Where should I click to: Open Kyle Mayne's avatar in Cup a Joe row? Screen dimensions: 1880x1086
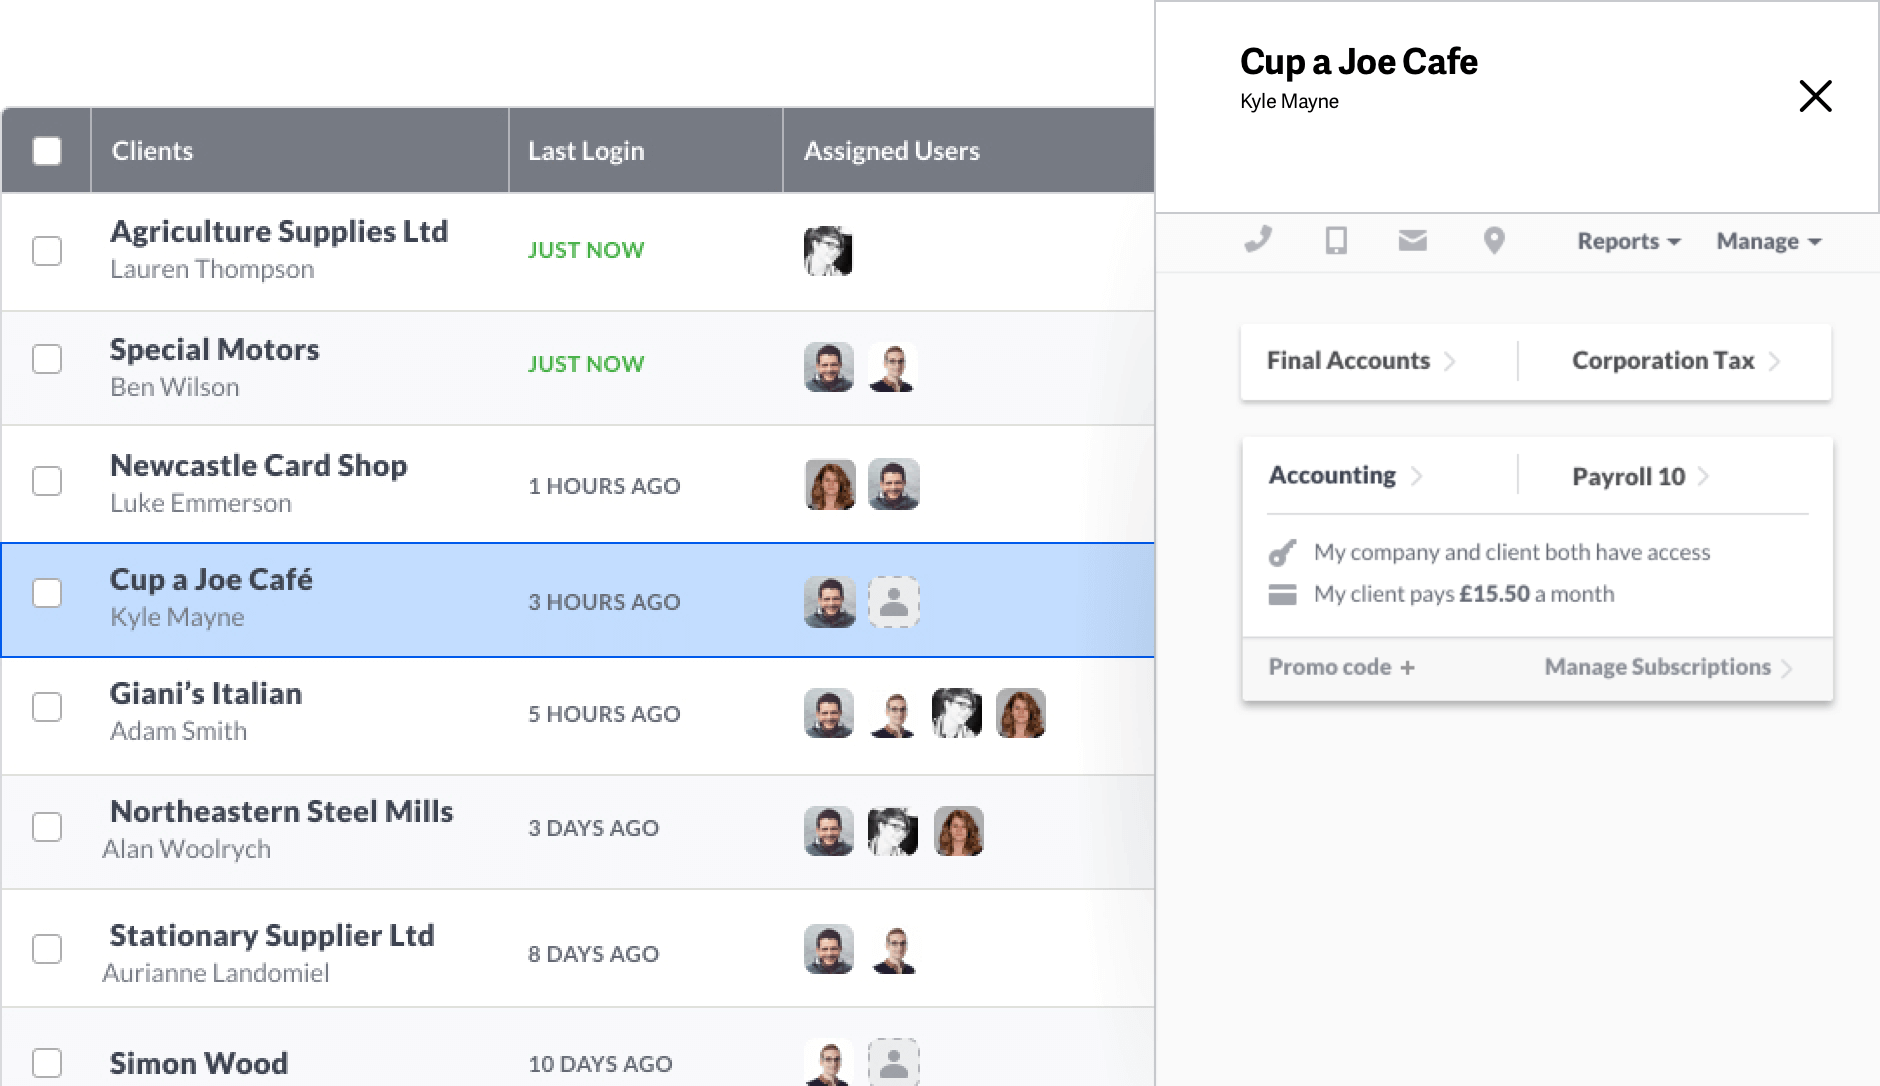[x=829, y=602]
